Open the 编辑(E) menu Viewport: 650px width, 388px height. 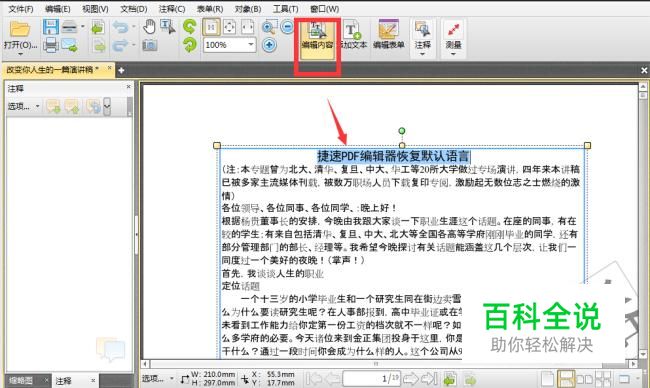58,9
